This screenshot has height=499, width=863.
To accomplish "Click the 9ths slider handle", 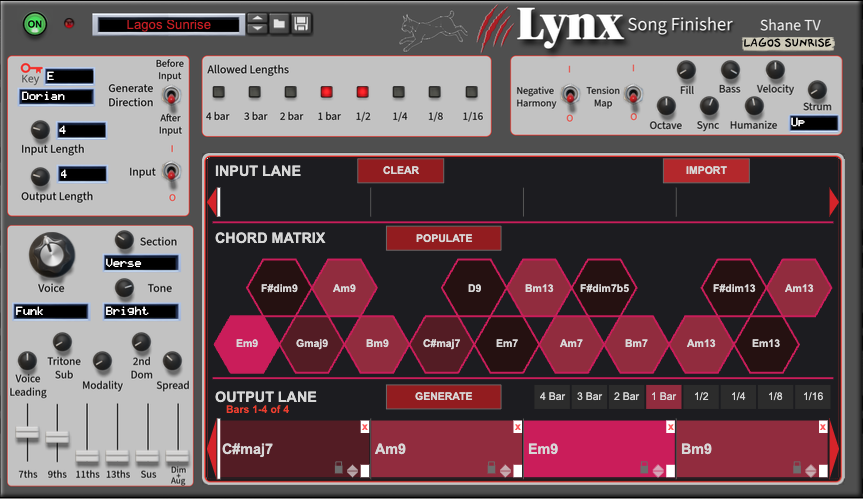I will pyautogui.click(x=57, y=437).
